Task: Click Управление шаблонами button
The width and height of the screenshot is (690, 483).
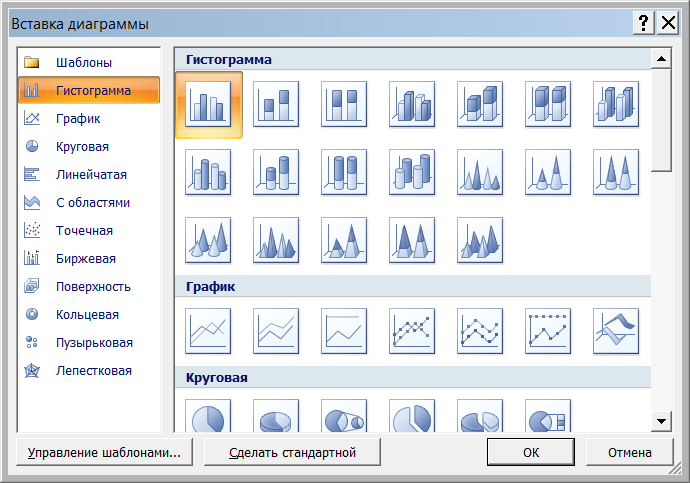Action: point(104,452)
